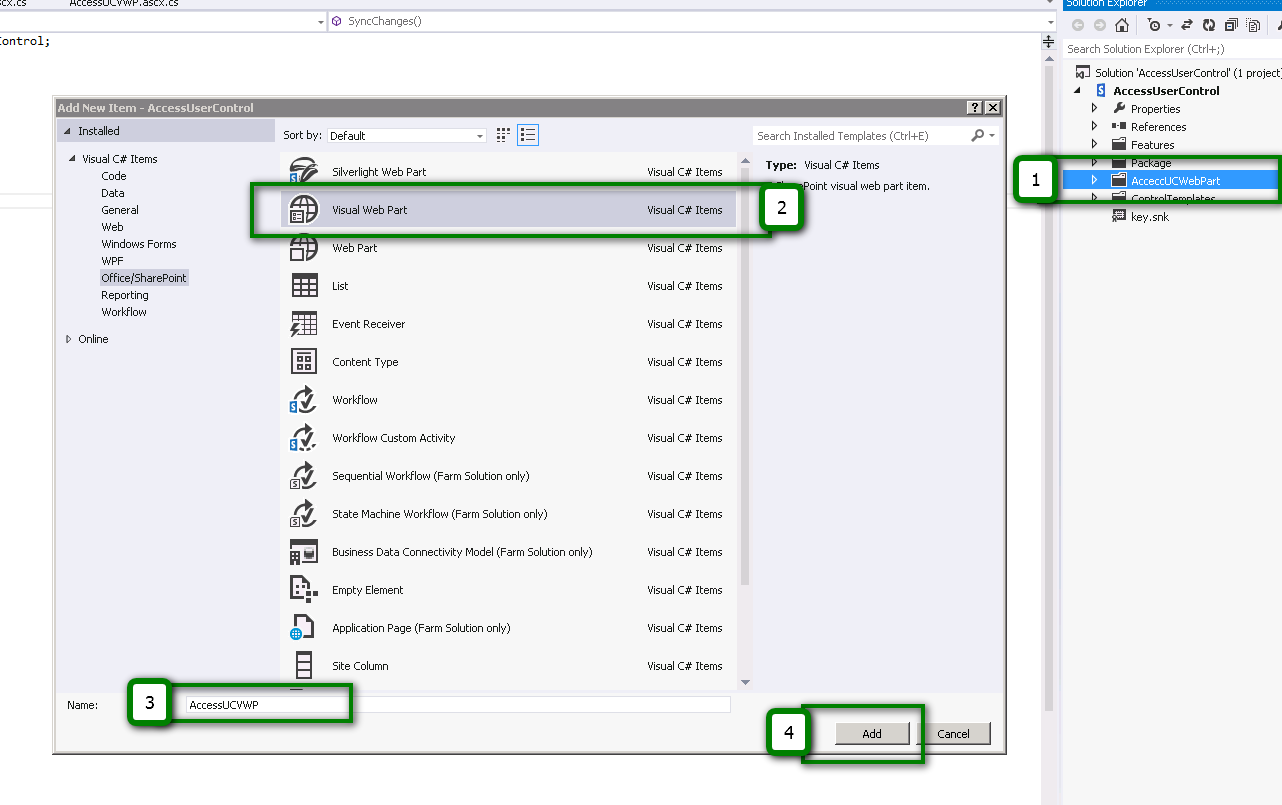Cancel the Add New Item dialog
Viewport: 1282px width, 805px height.
tap(956, 733)
